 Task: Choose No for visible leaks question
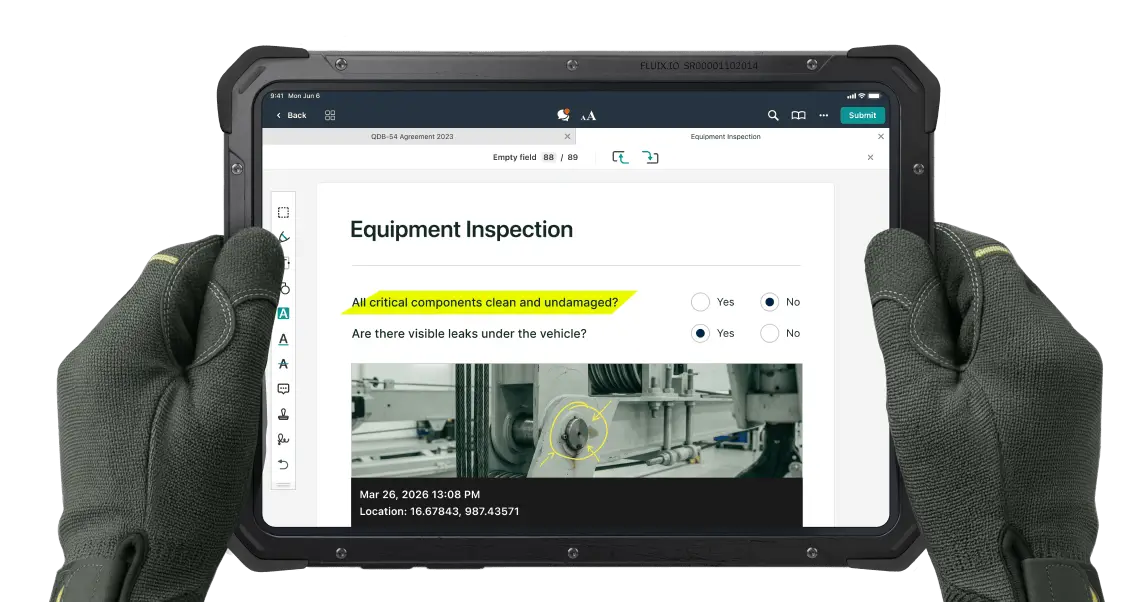point(769,333)
